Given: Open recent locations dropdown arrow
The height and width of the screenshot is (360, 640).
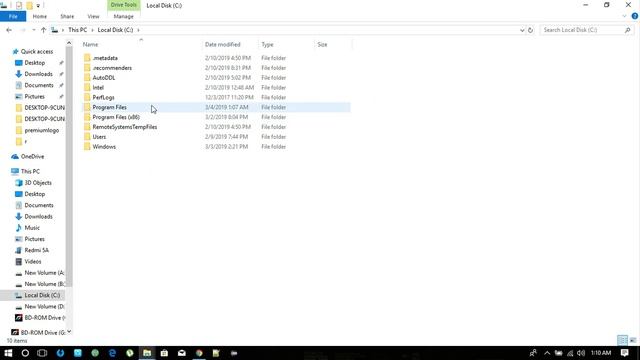Looking at the screenshot, I should tap(33, 30).
